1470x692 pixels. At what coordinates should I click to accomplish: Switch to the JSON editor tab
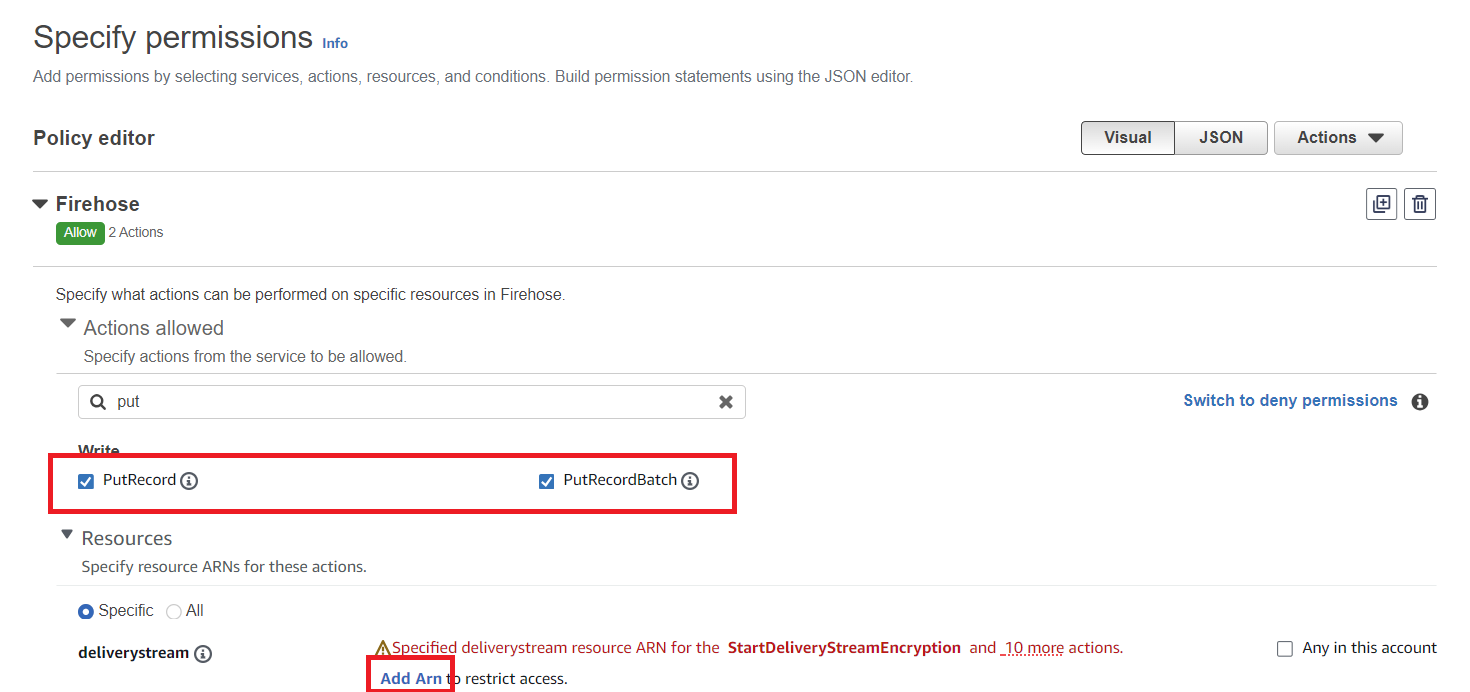click(x=1221, y=138)
